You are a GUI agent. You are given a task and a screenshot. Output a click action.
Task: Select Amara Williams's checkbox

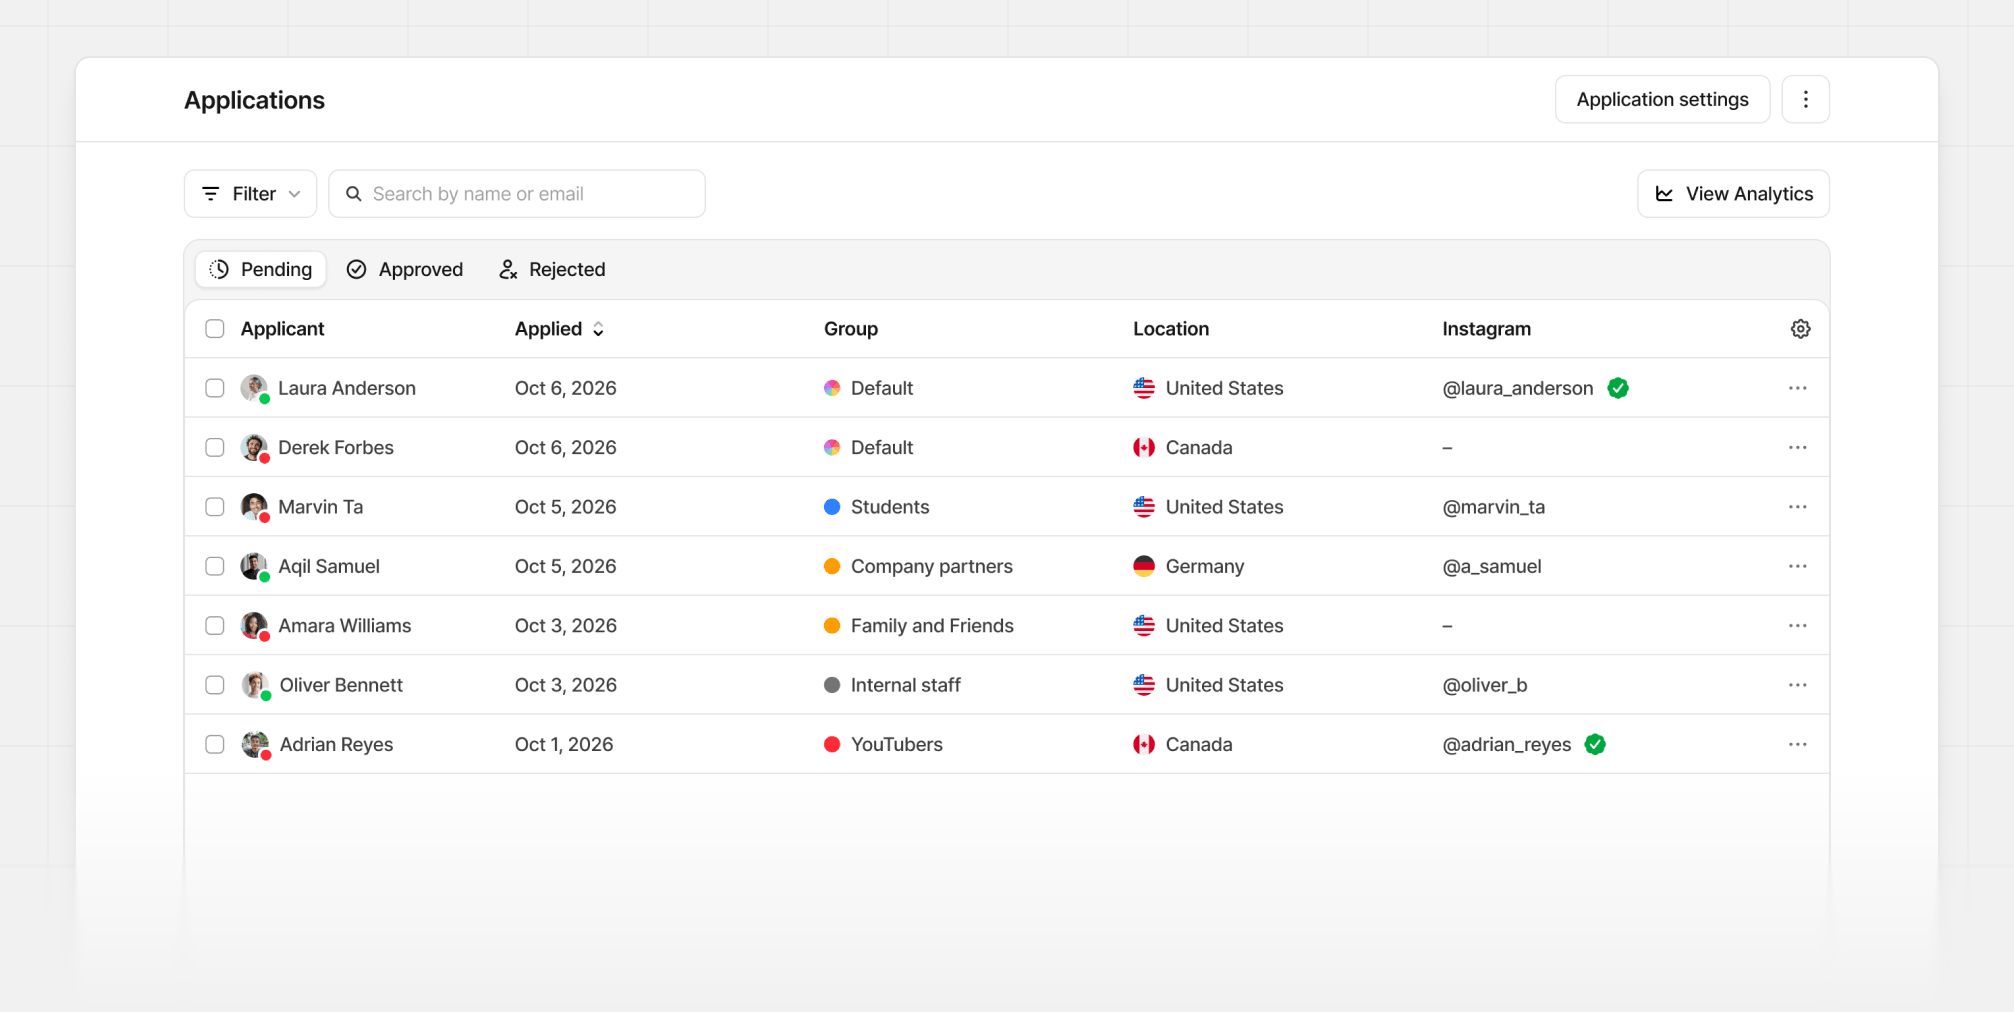coord(215,625)
